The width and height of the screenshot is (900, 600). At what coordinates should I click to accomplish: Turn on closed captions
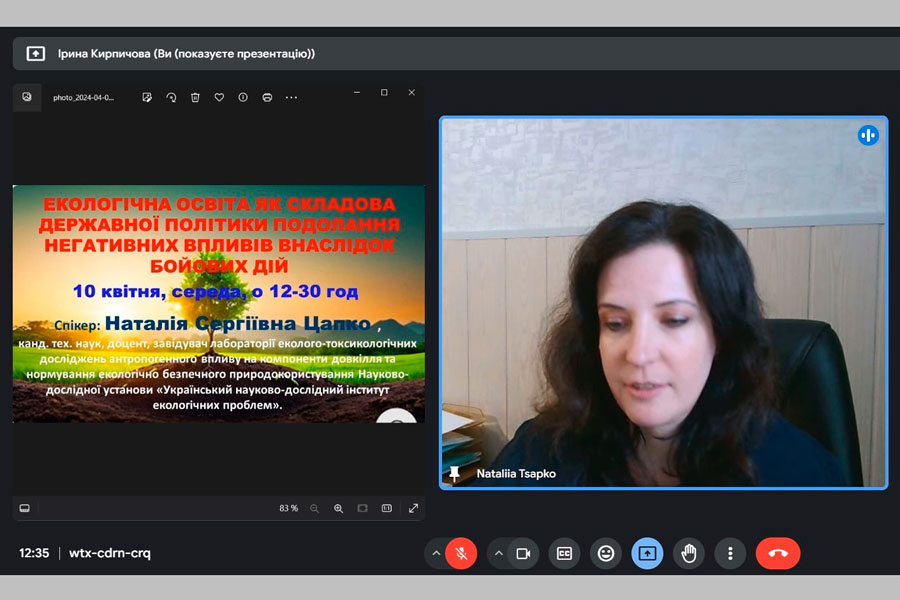(x=564, y=553)
